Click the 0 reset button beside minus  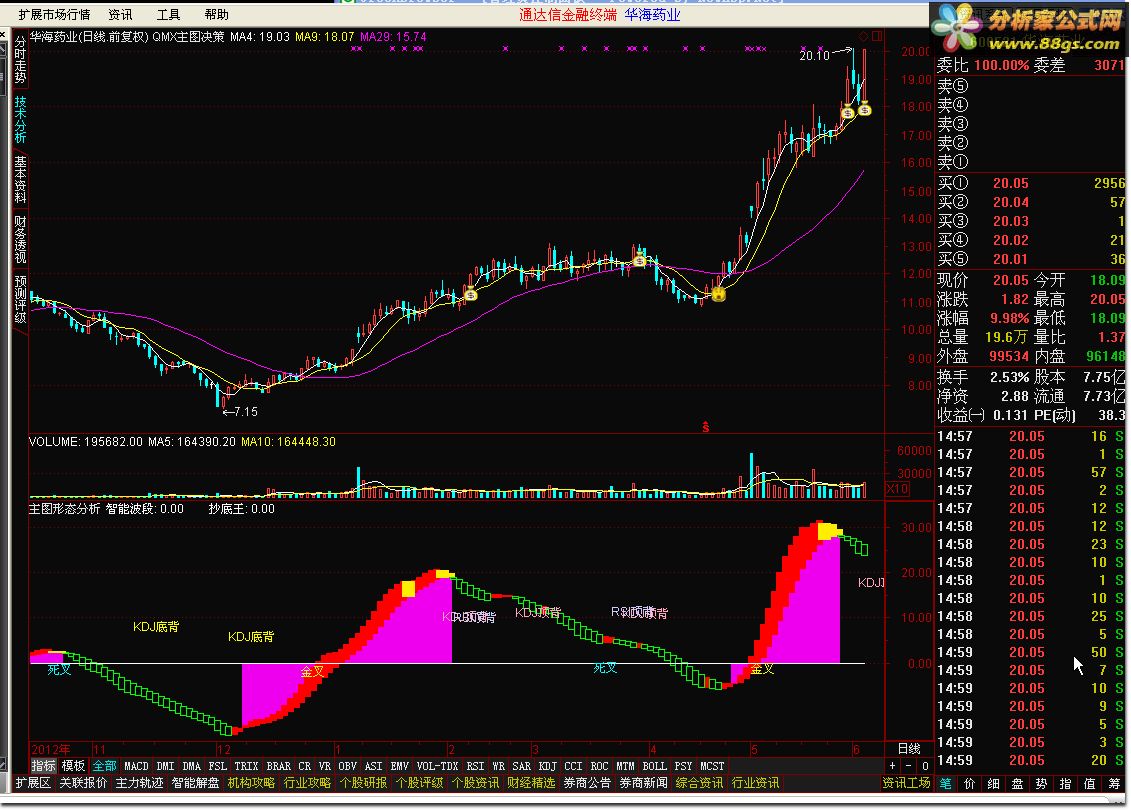coord(925,766)
